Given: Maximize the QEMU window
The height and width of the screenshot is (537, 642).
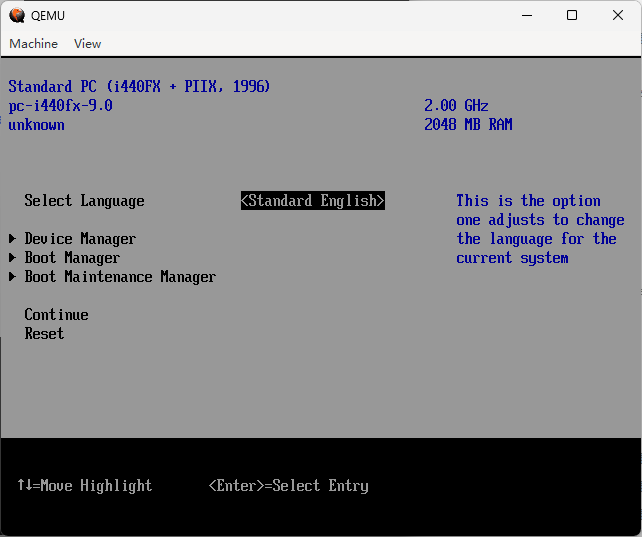Looking at the screenshot, I should pyautogui.click(x=572, y=16).
